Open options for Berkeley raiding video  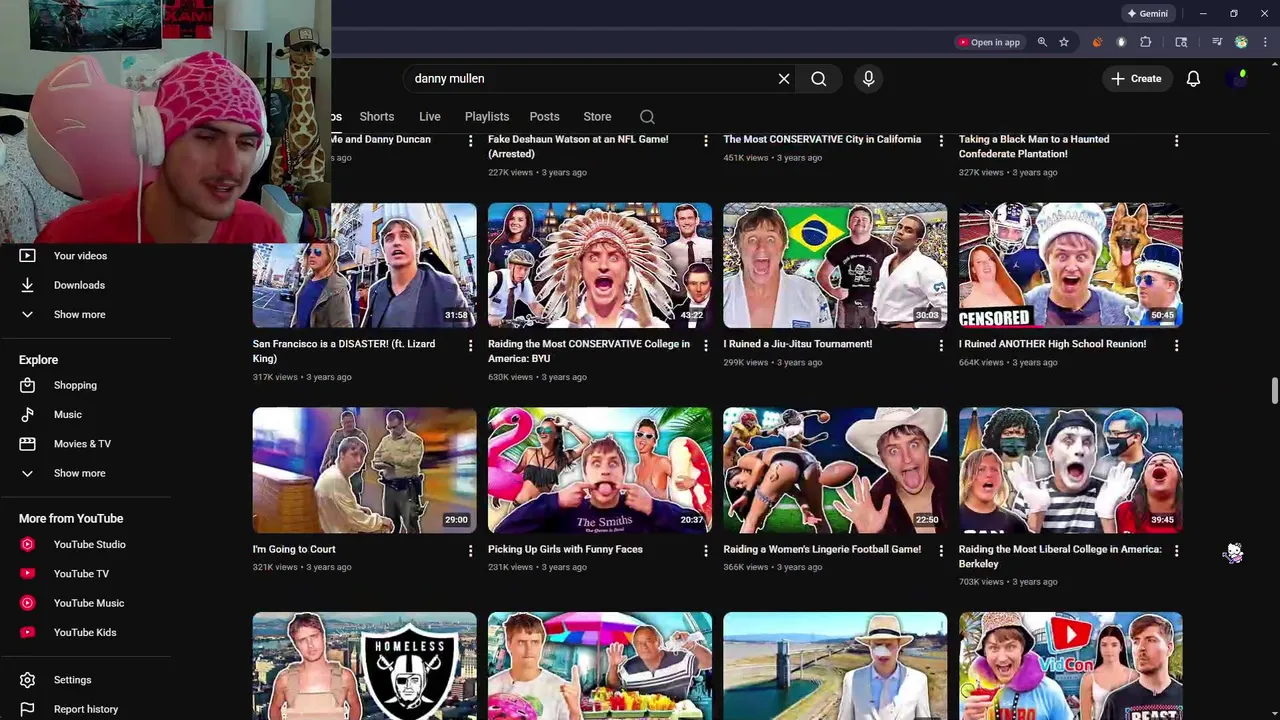pyautogui.click(x=1176, y=551)
